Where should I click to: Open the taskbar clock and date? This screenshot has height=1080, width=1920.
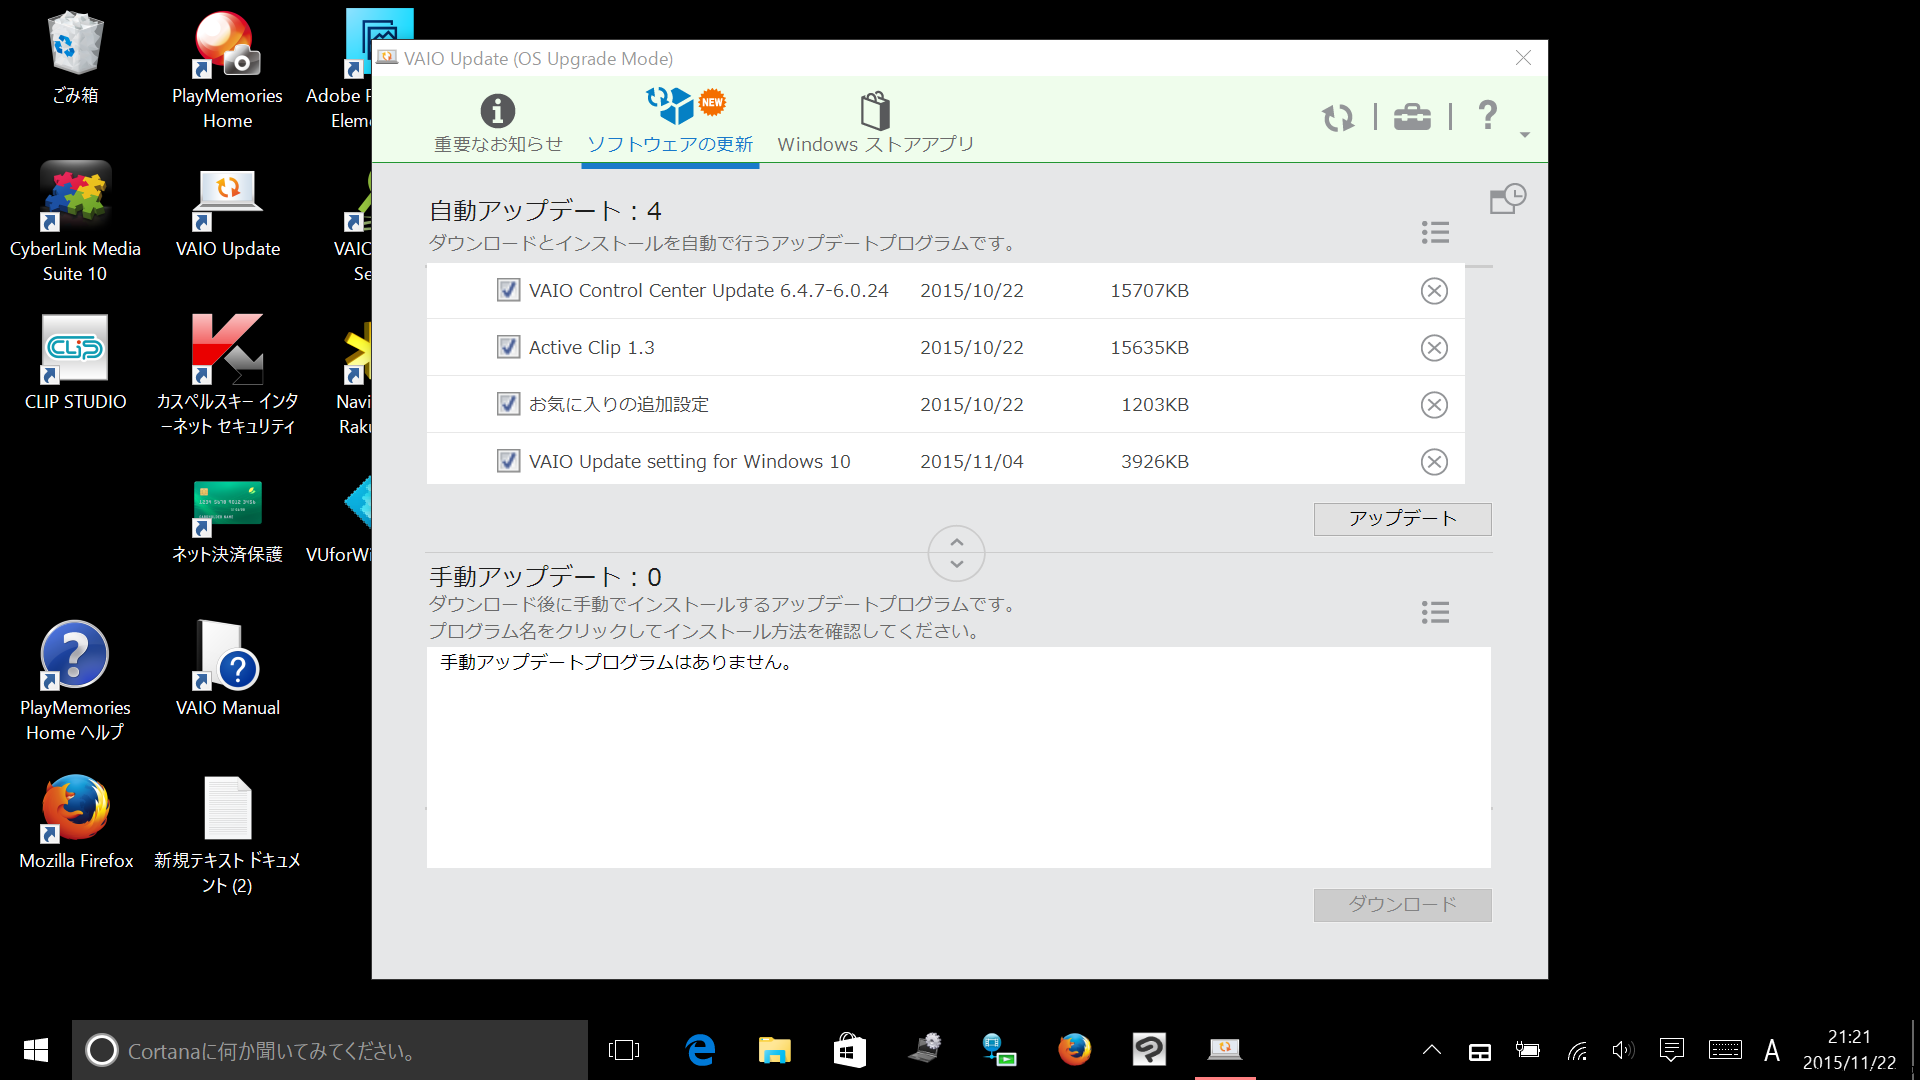(1849, 1050)
